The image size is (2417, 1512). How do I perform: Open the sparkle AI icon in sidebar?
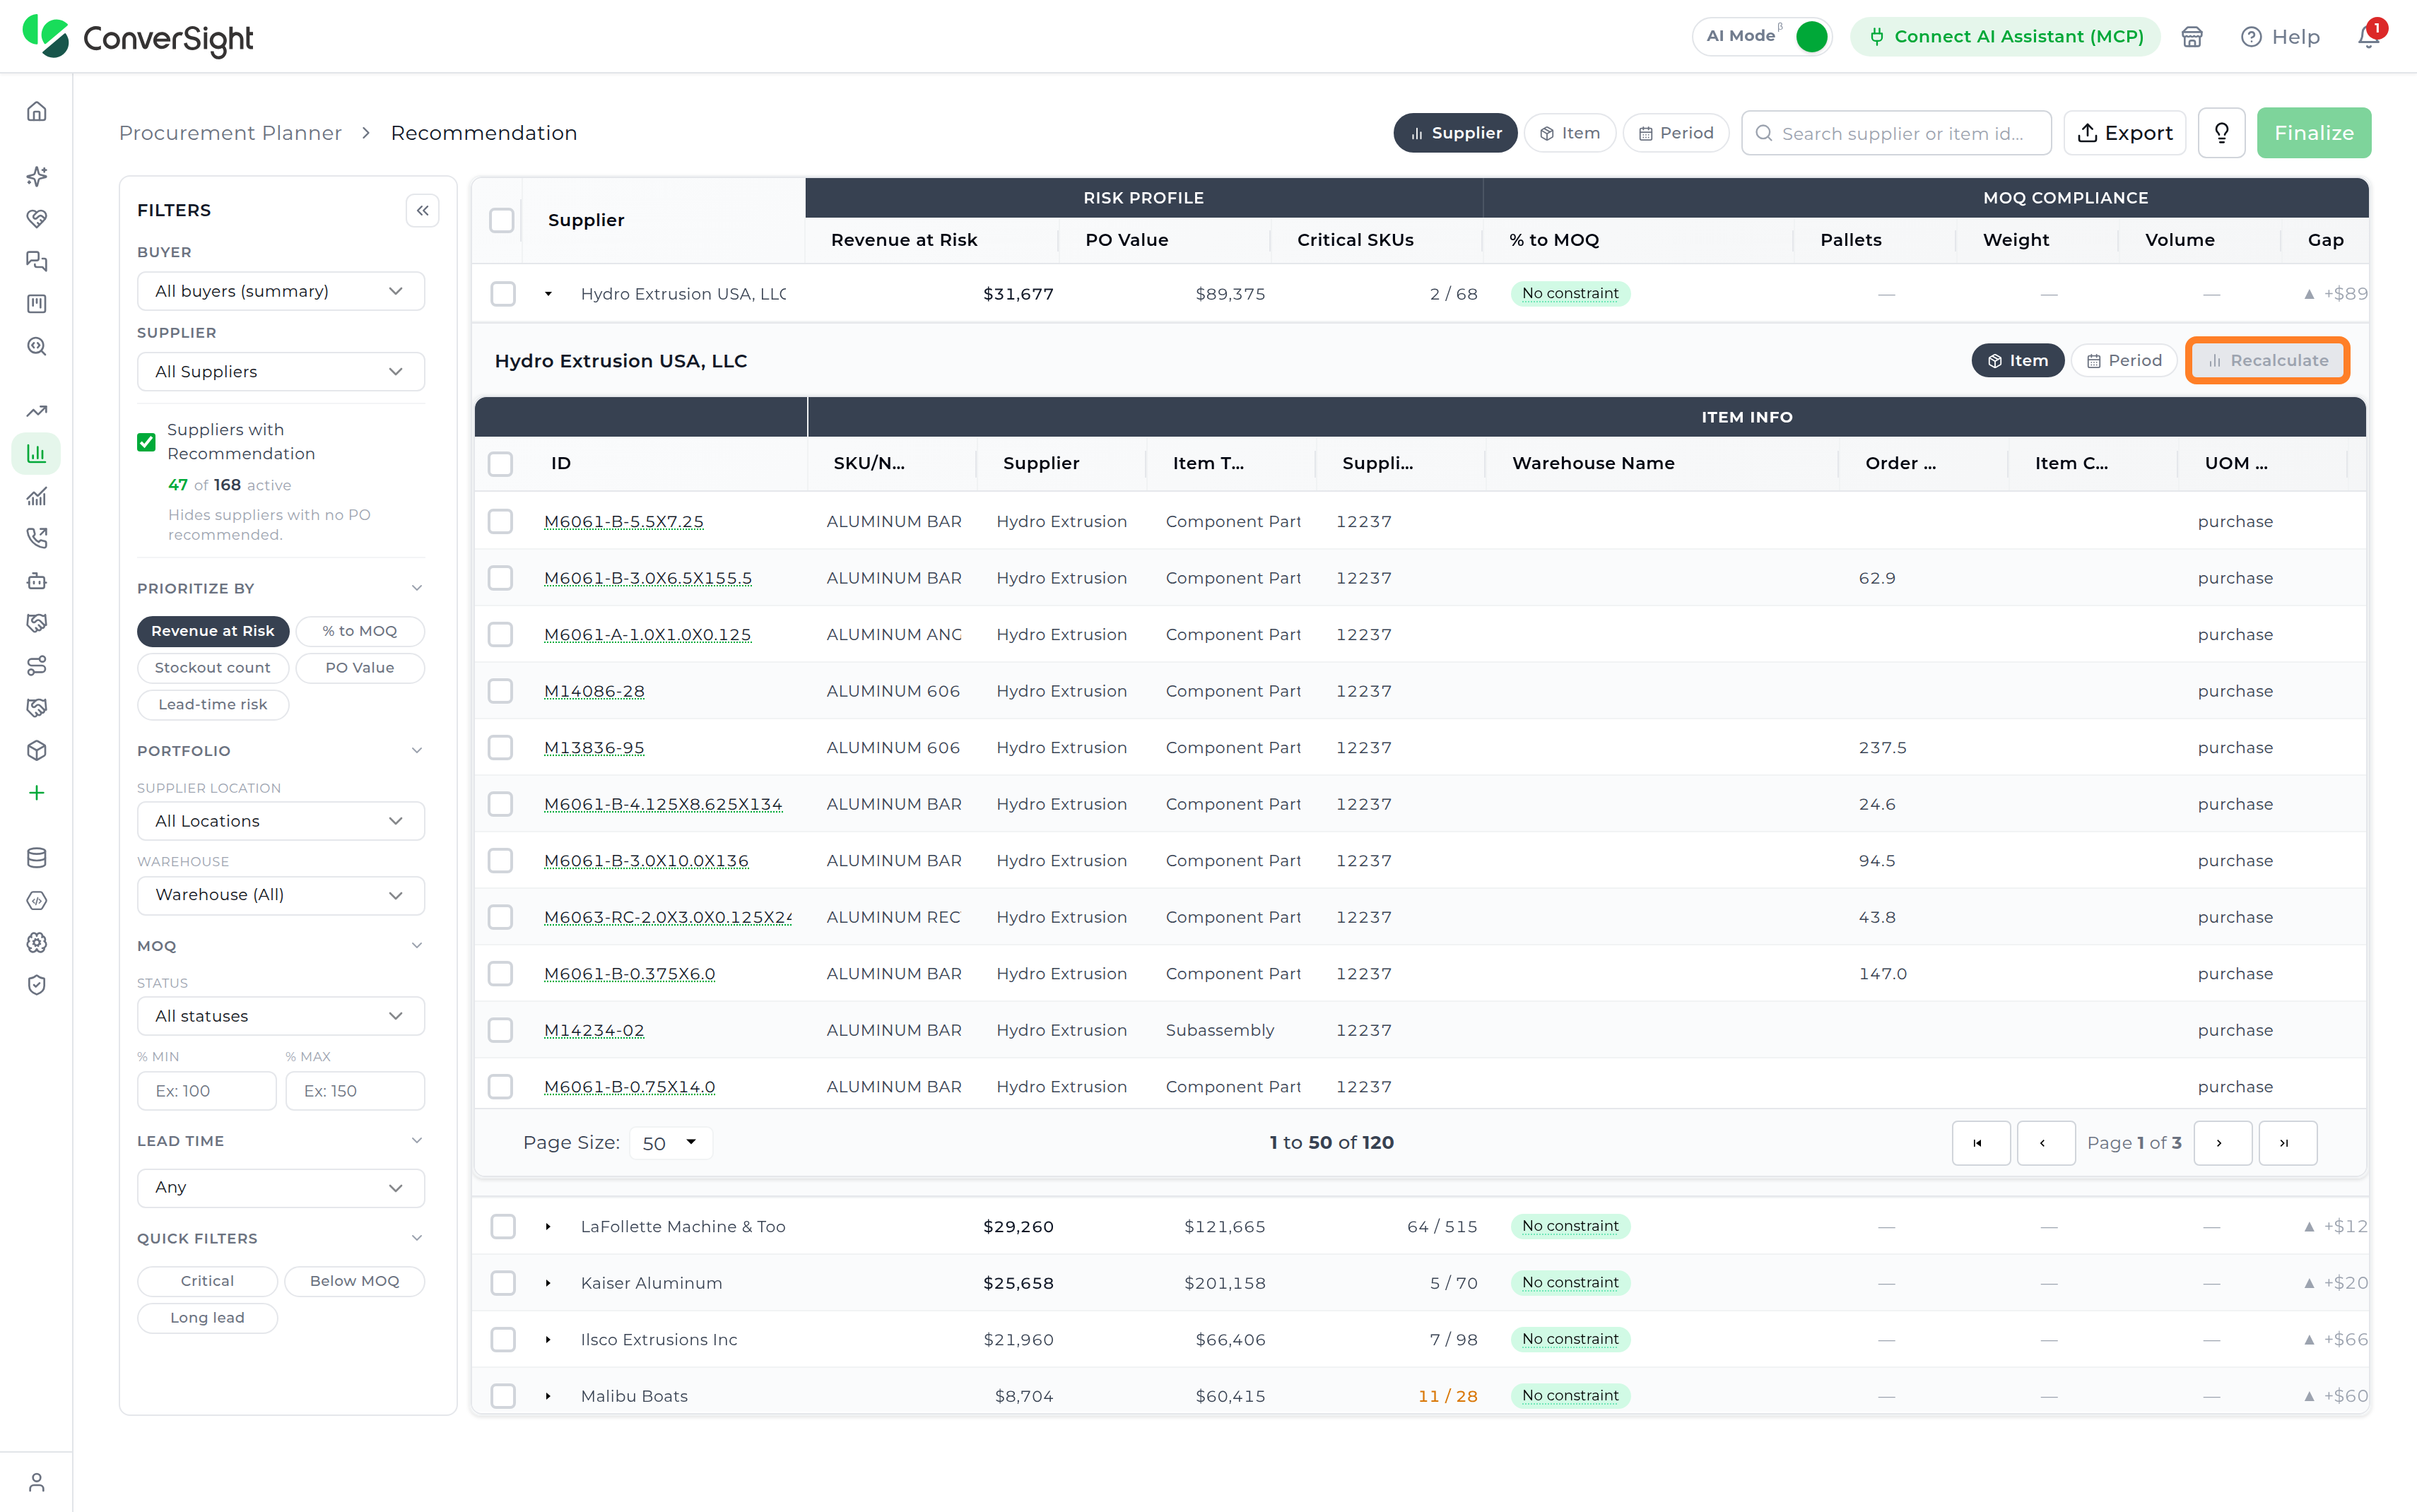[37, 176]
